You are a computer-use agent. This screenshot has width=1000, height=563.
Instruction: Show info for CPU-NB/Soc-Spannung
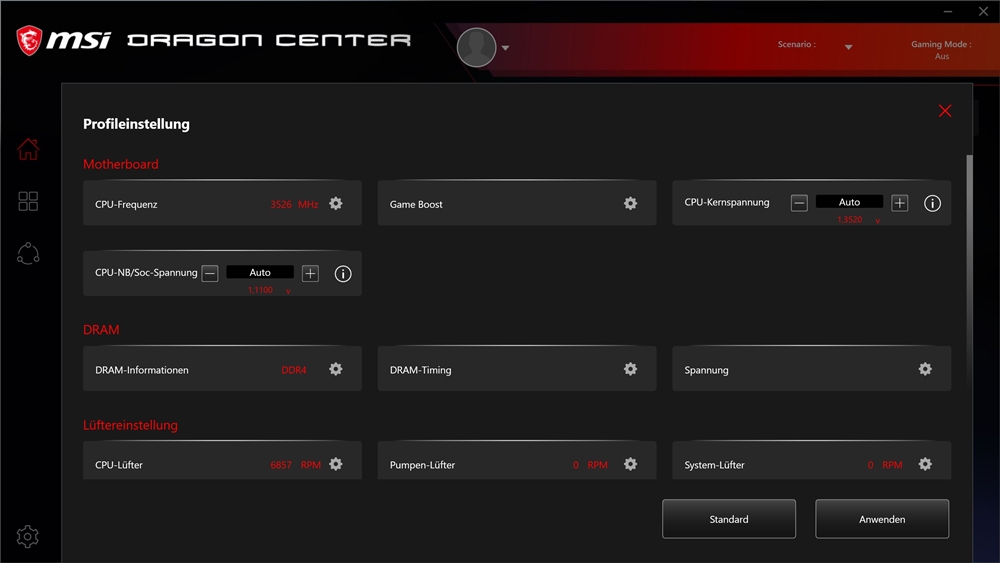coord(343,274)
